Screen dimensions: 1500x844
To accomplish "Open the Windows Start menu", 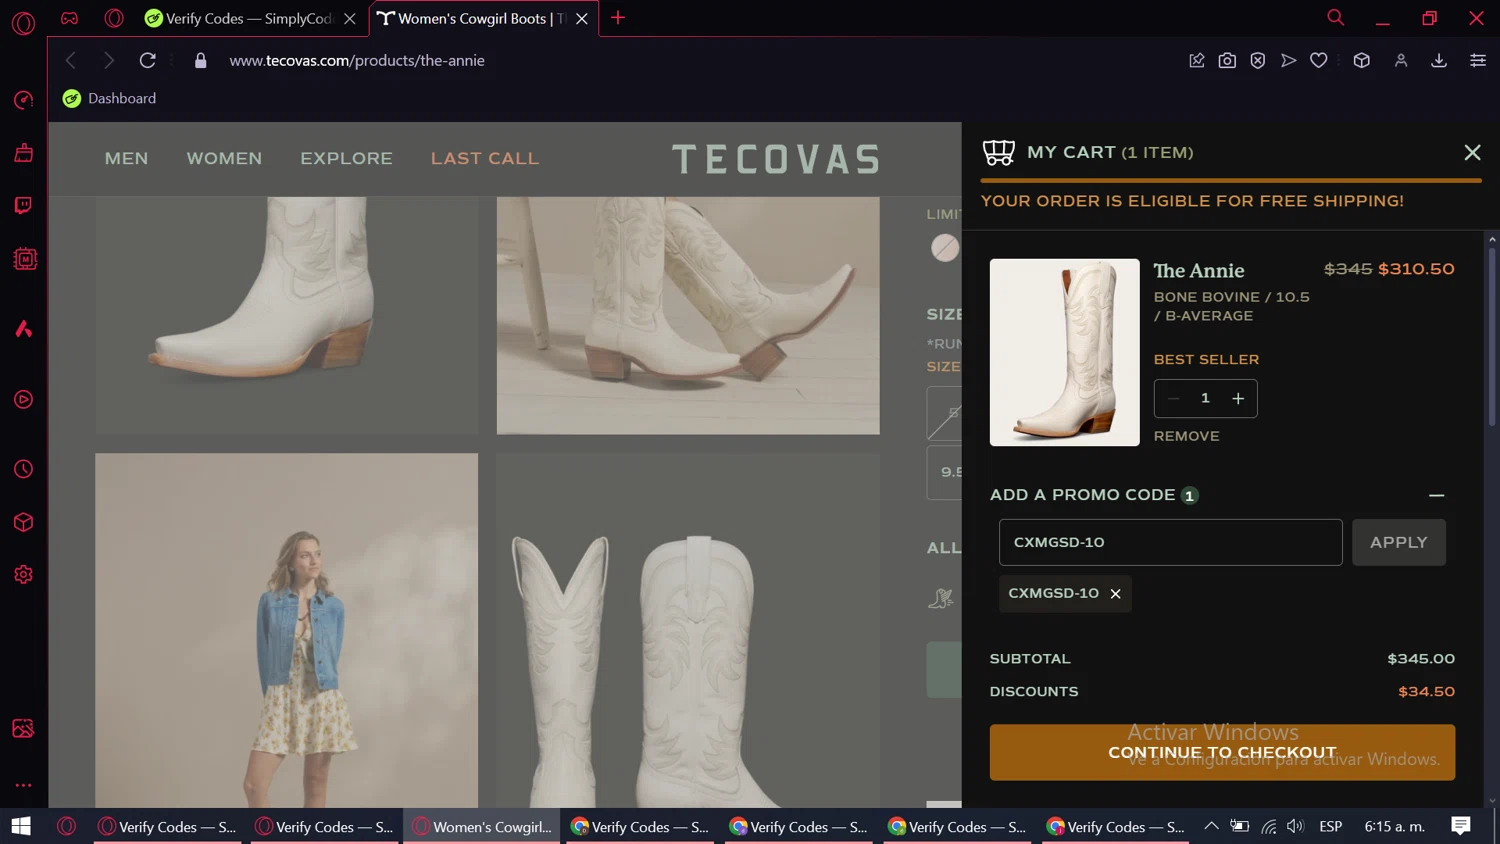I will 21,826.
